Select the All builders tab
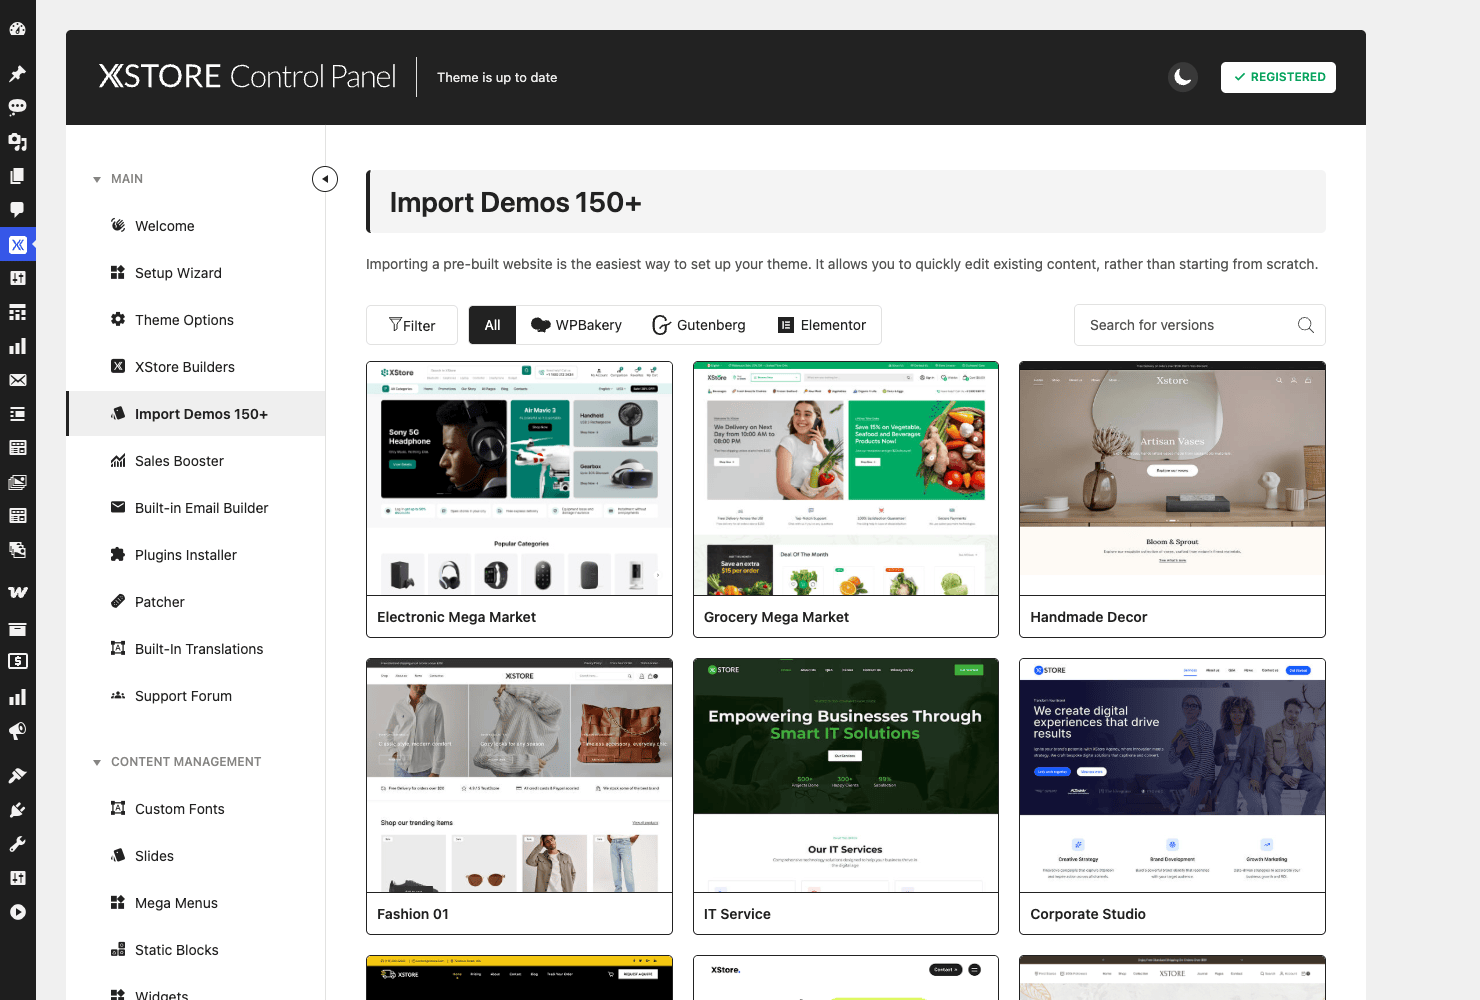1480x1000 pixels. pos(492,325)
